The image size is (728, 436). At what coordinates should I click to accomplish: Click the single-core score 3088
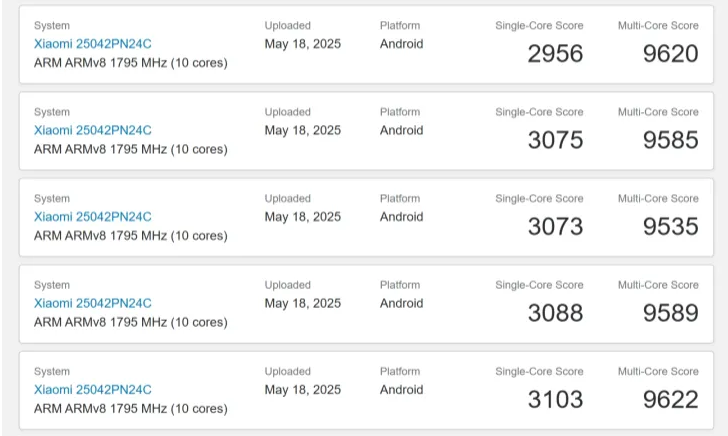pos(555,313)
